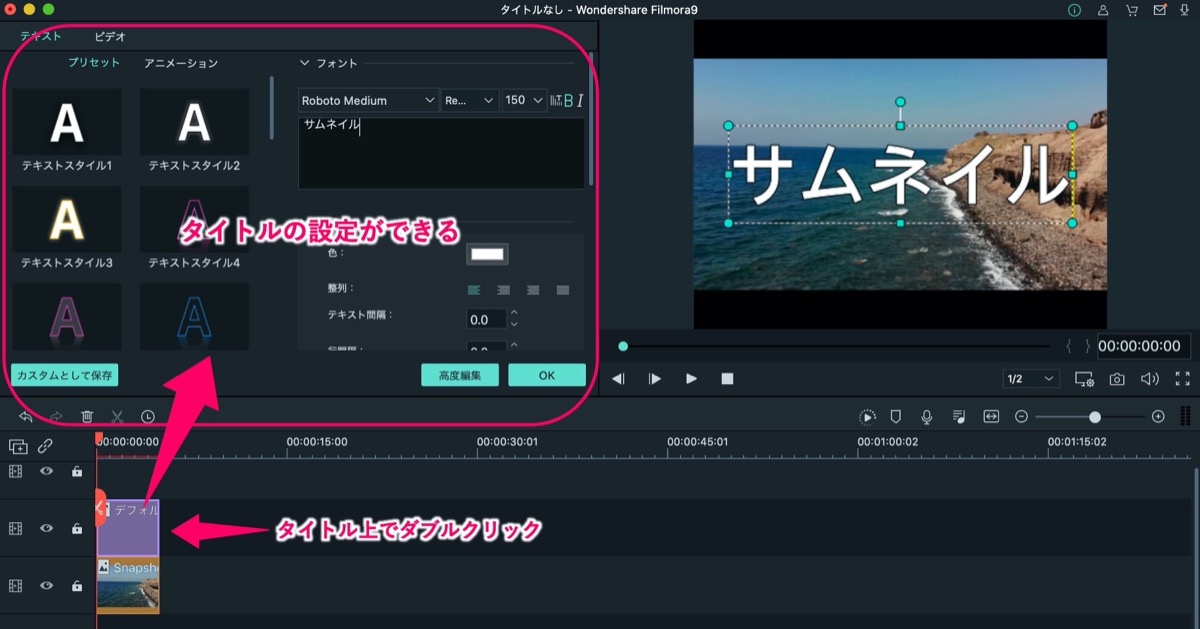Click the preview progress slider handle
Image resolution: width=1200 pixels, height=629 pixels.
(x=623, y=346)
